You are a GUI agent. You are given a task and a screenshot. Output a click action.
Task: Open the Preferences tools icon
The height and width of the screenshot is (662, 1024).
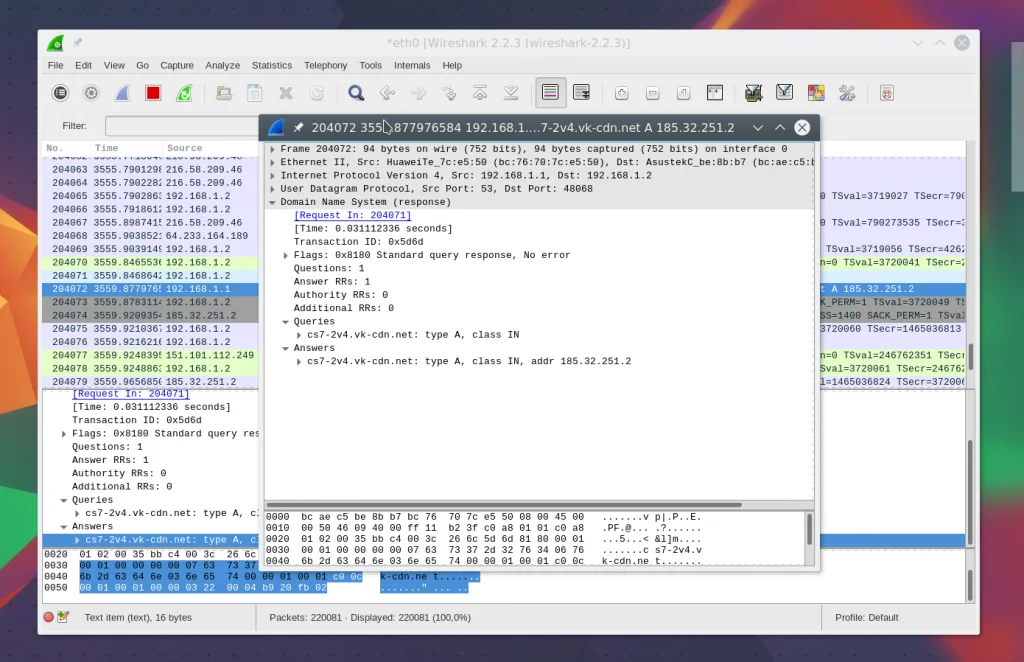[x=847, y=93]
